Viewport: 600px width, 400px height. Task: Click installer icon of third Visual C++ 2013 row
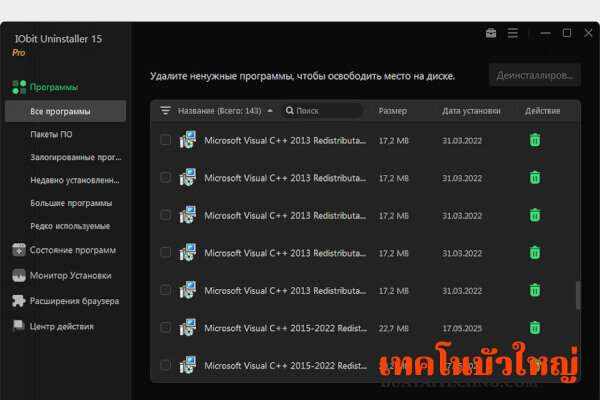[188, 215]
